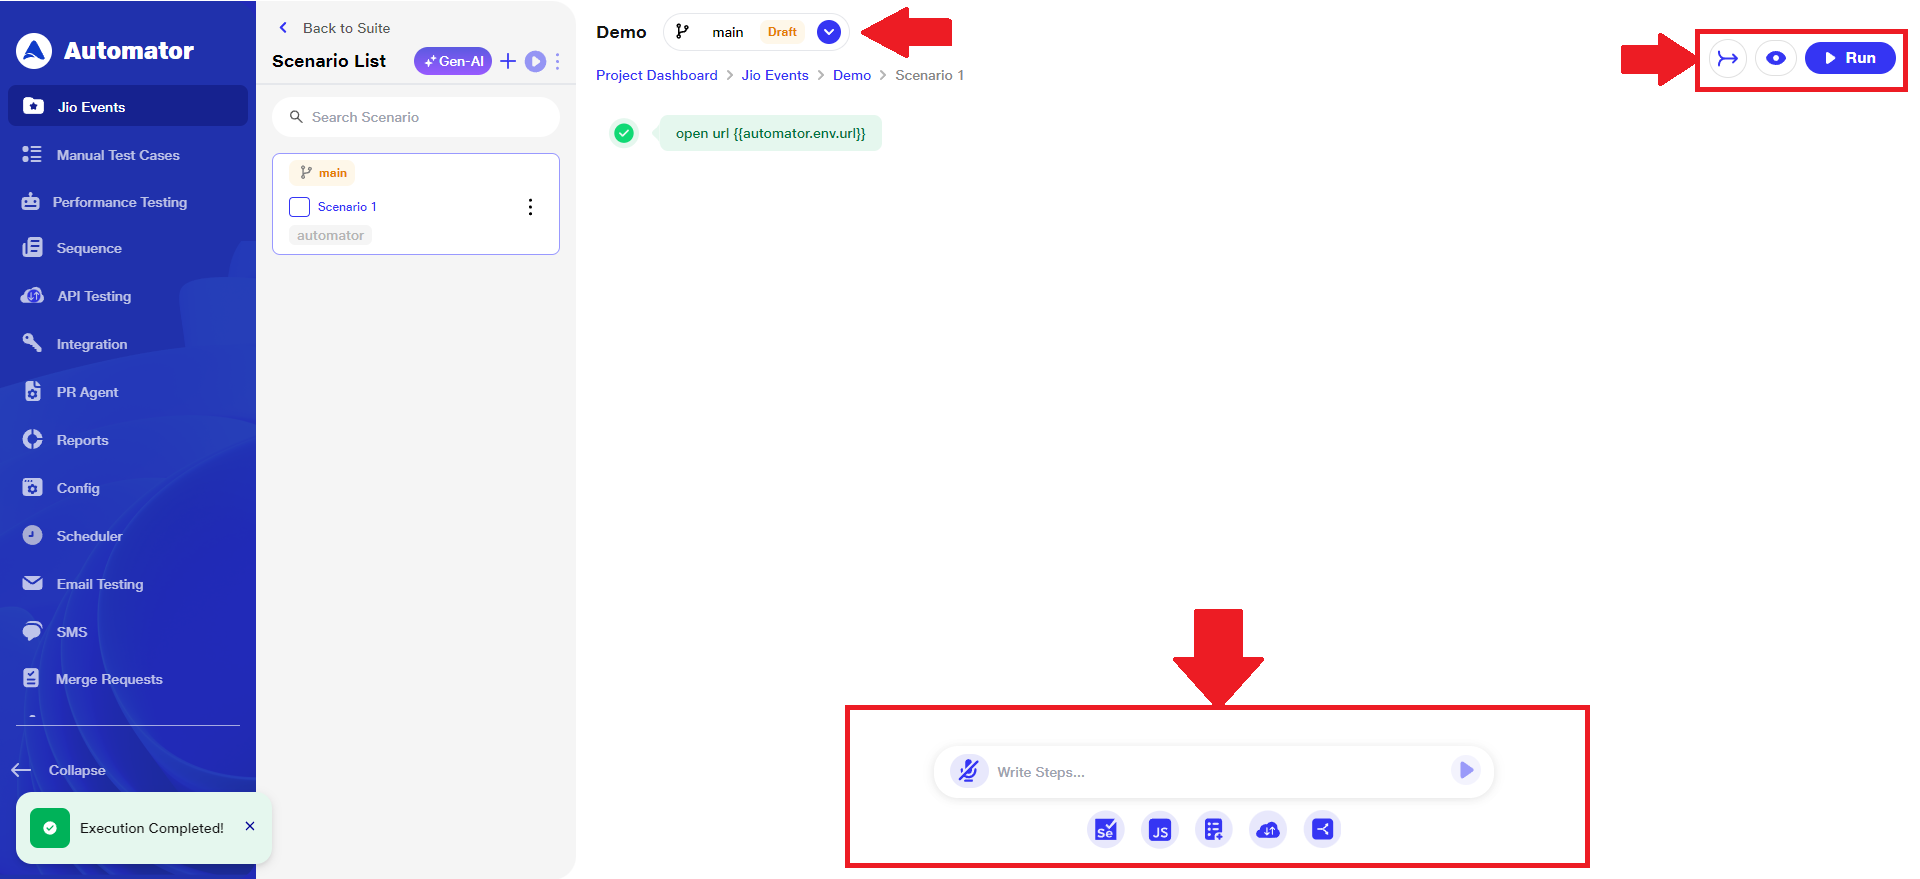Click the Selenium import icon below the steps box
1920x879 pixels.
click(1105, 829)
